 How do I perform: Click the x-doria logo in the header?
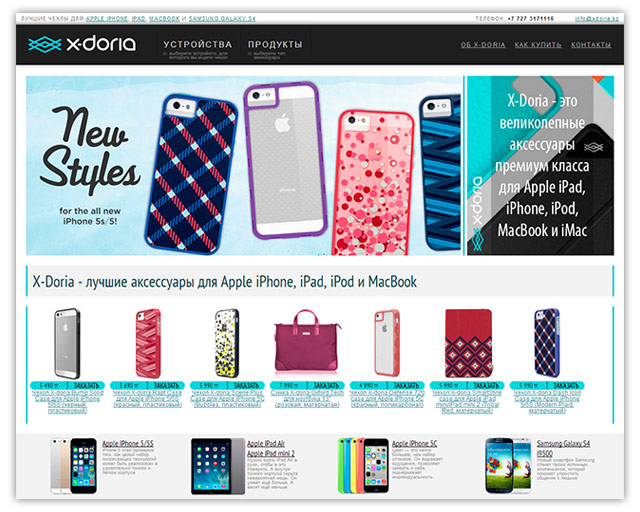82,44
